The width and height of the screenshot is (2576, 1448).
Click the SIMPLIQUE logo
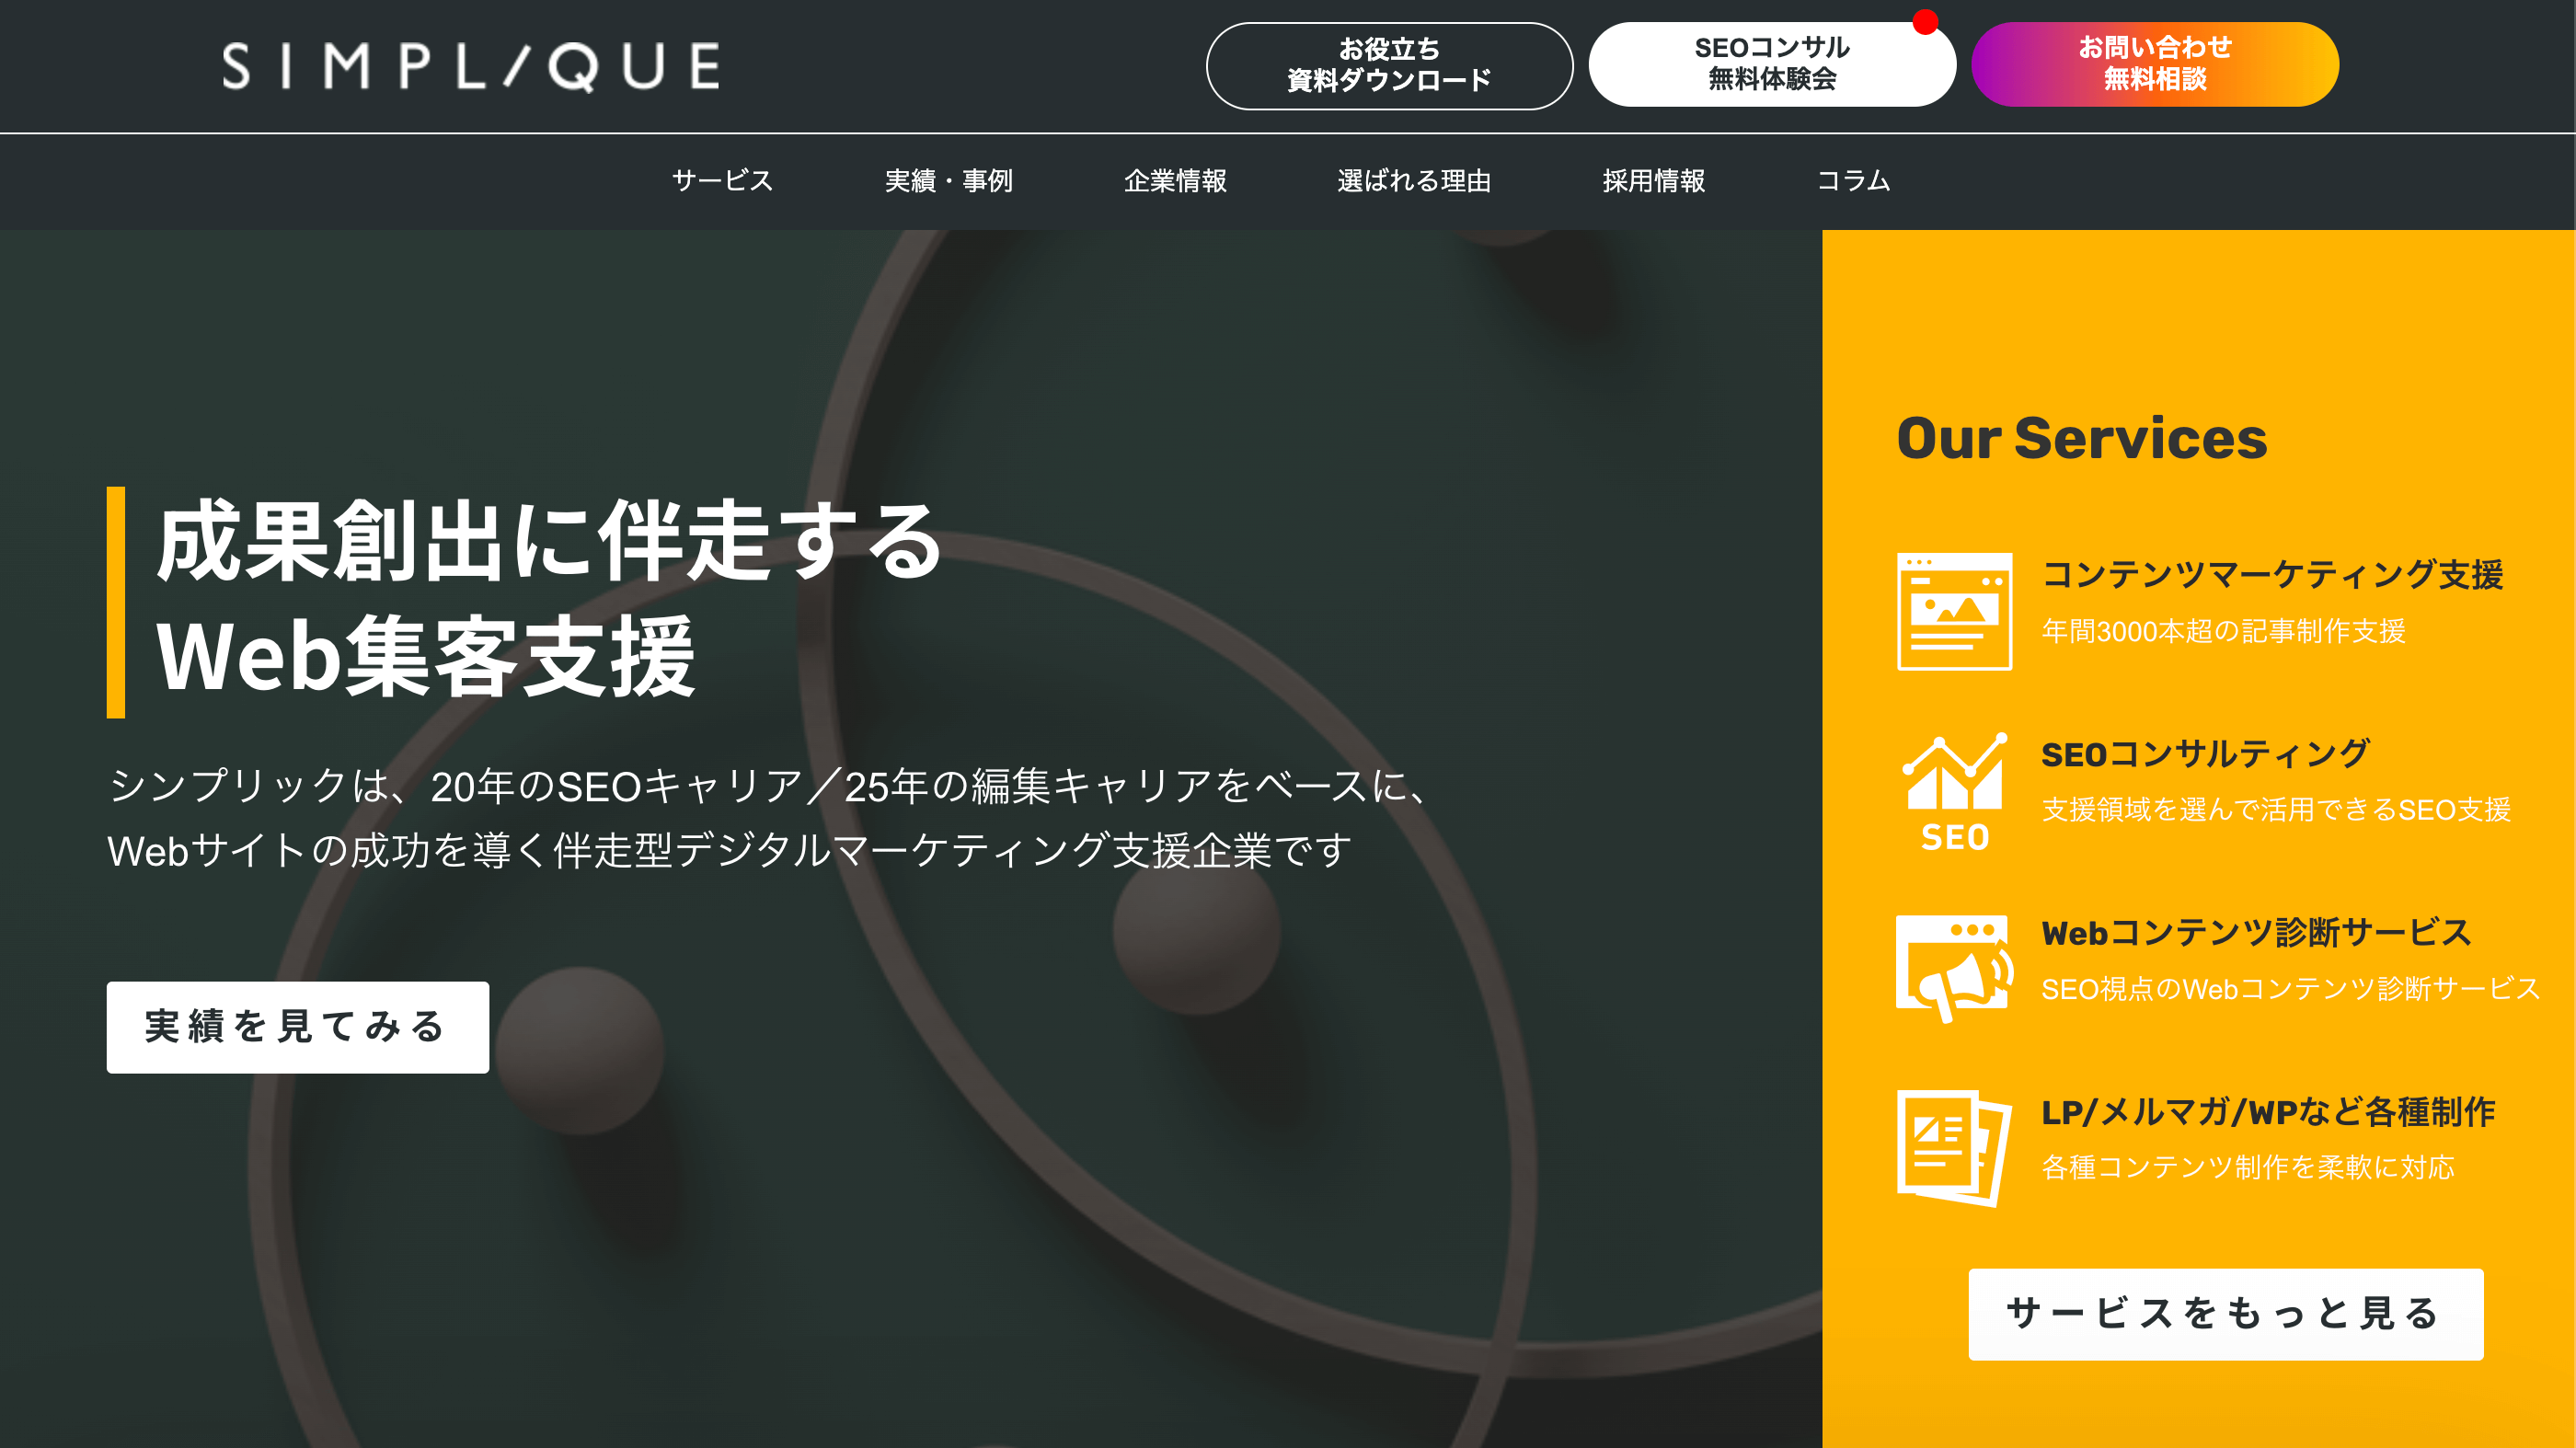(470, 66)
